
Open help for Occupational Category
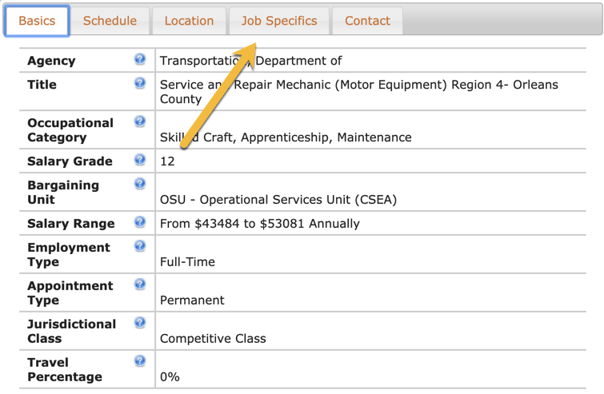[140, 121]
